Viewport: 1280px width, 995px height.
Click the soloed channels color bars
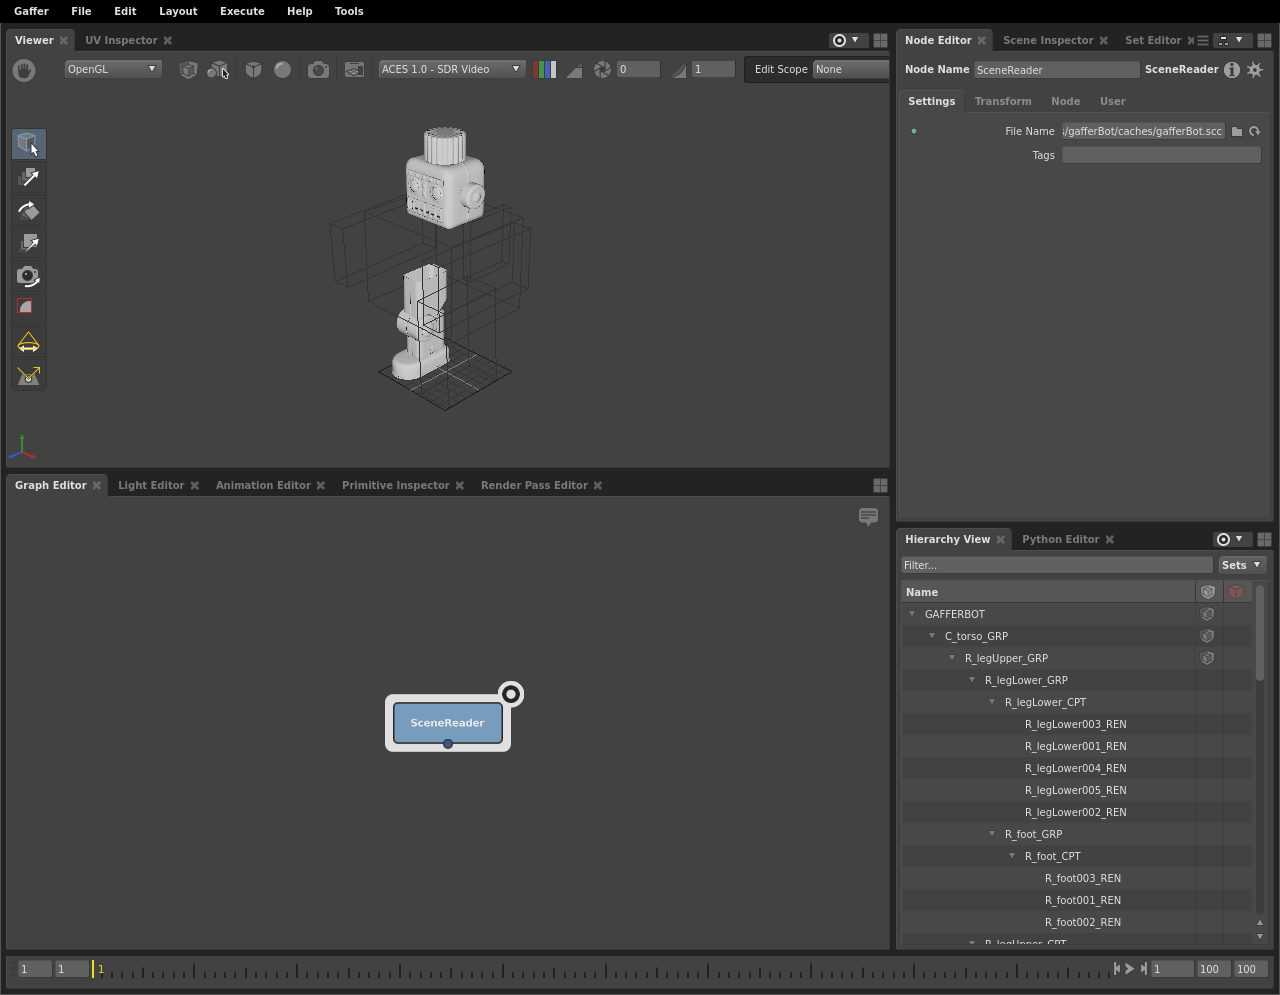(x=545, y=69)
